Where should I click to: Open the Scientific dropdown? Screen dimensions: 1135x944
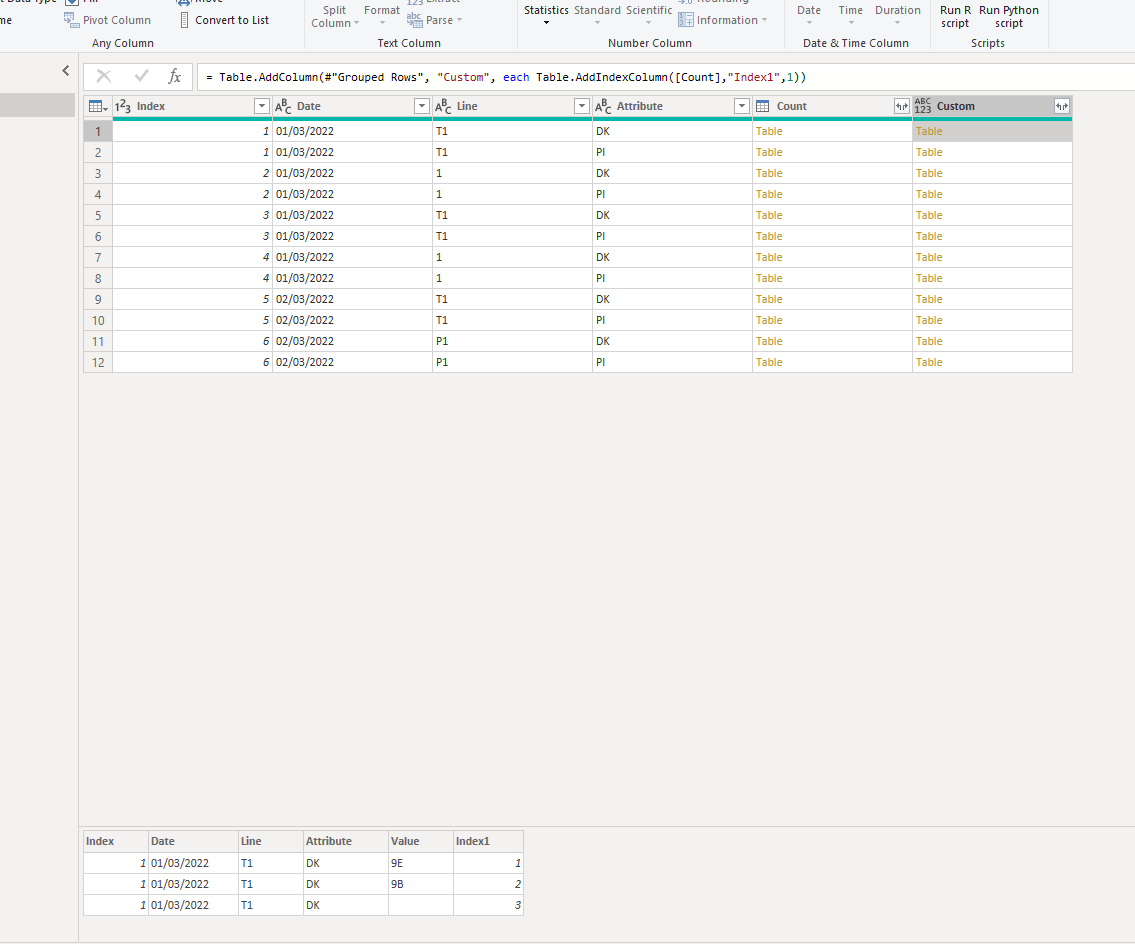[x=649, y=14]
